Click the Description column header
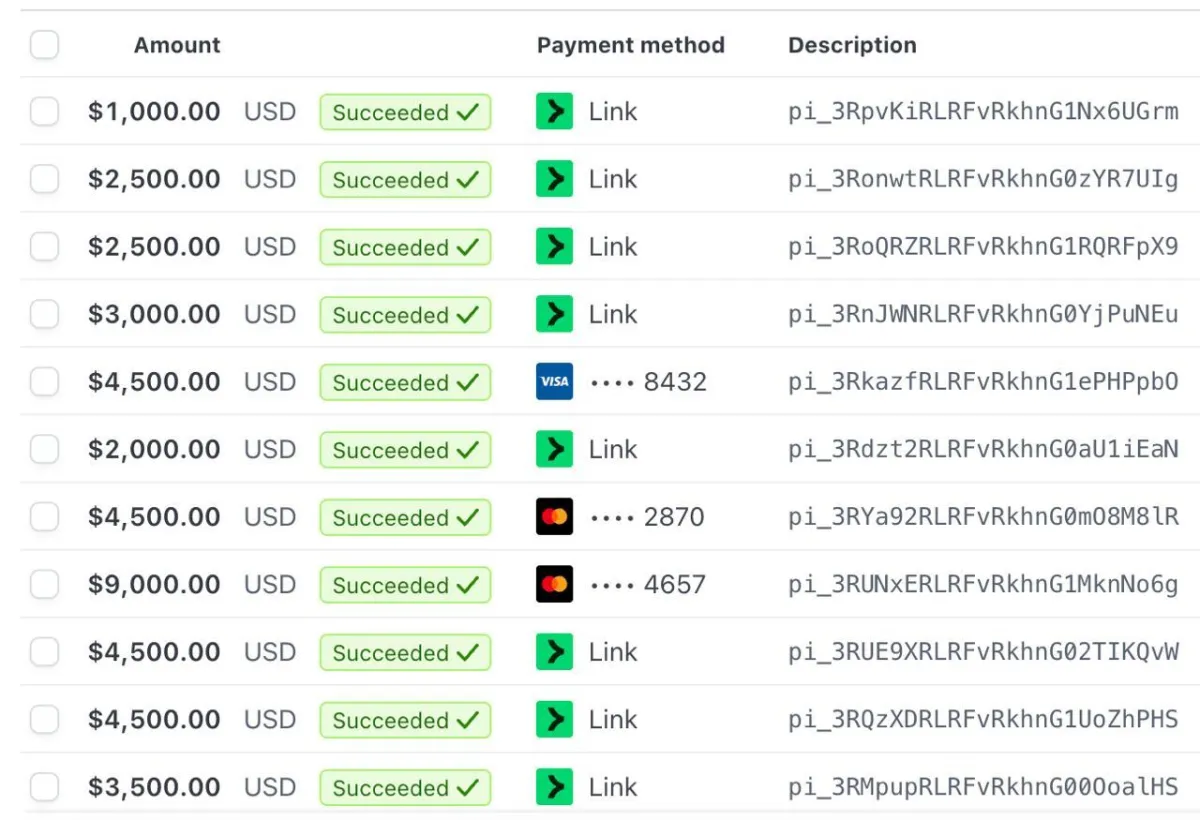 coord(852,45)
